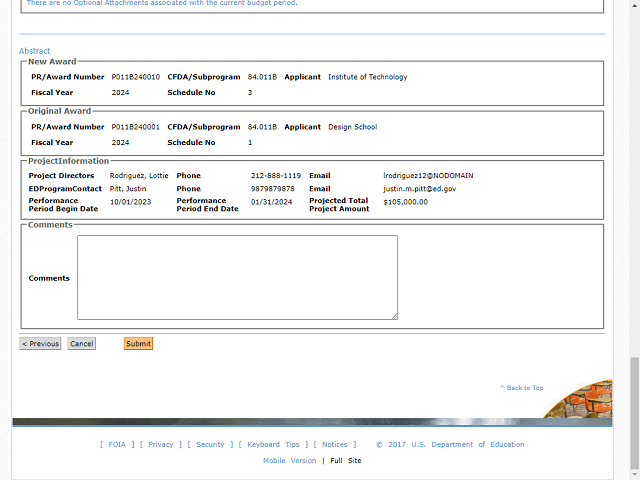
Task: Click the Submit button
Action: pos(138,344)
